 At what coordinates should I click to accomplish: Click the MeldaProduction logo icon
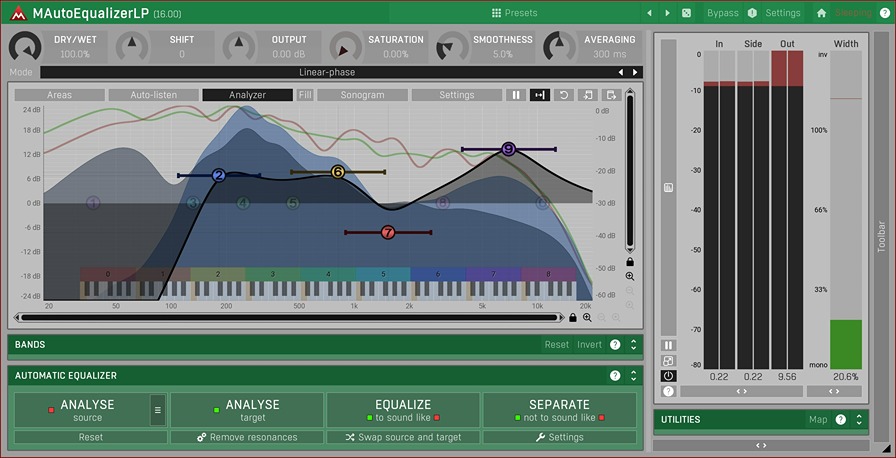tap(18, 13)
